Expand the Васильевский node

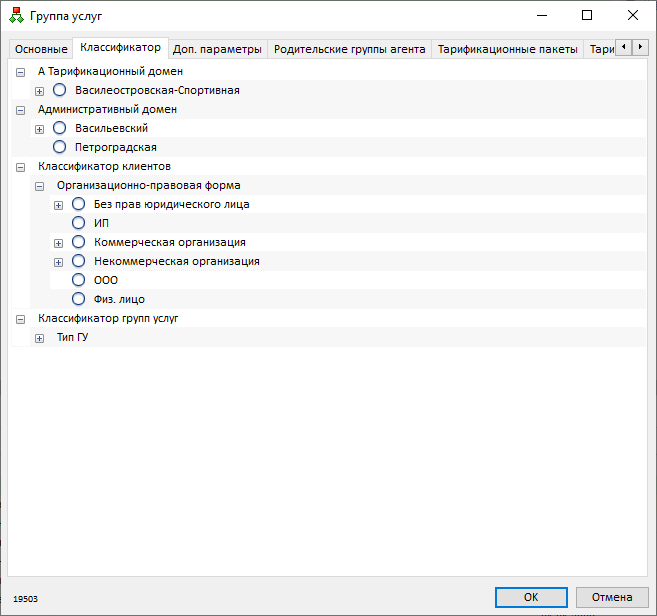39,129
